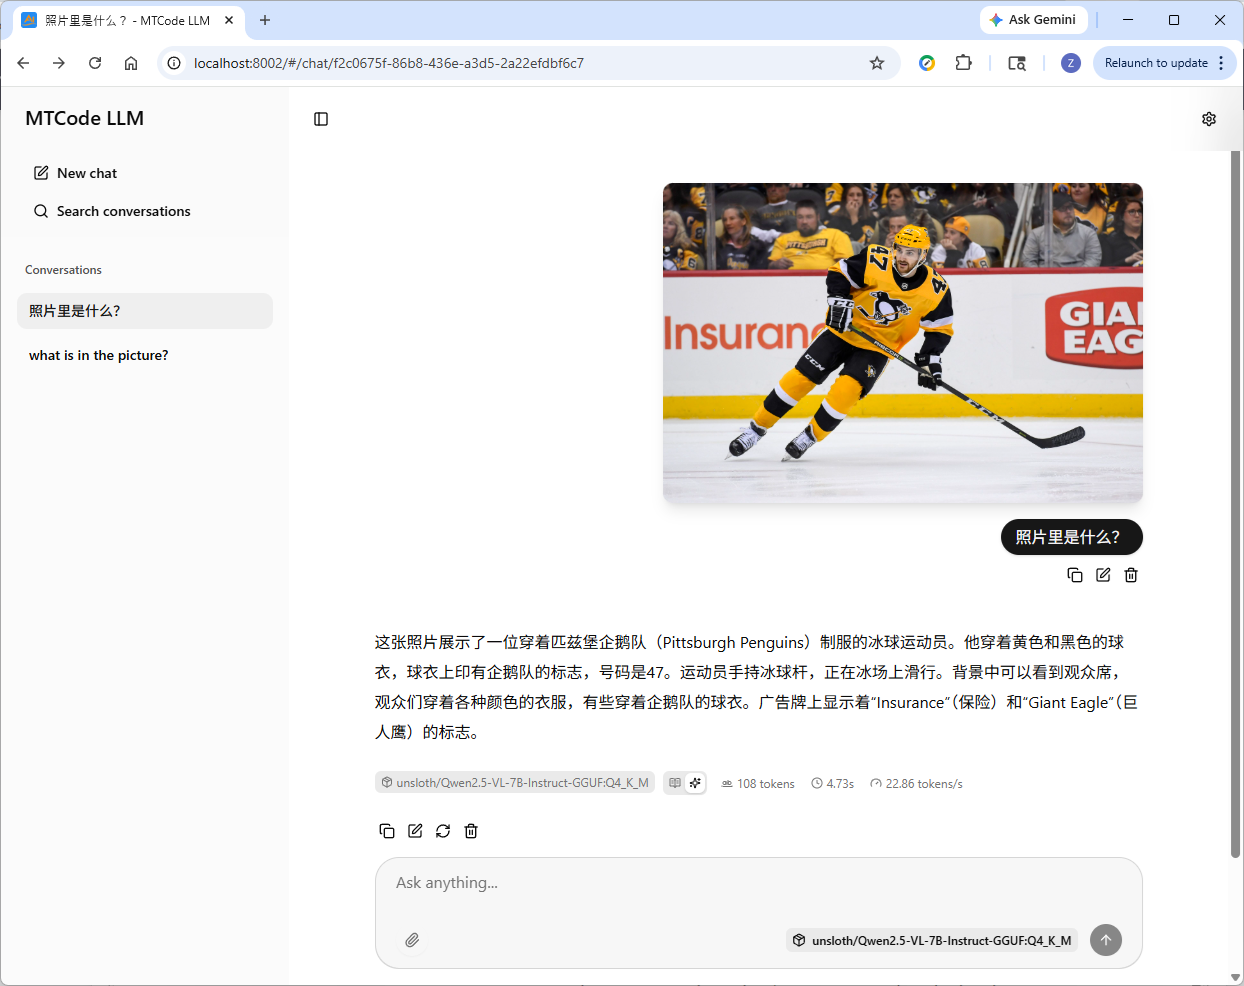Click the scroll down arrow
The image size is (1244, 986).
click(1236, 977)
